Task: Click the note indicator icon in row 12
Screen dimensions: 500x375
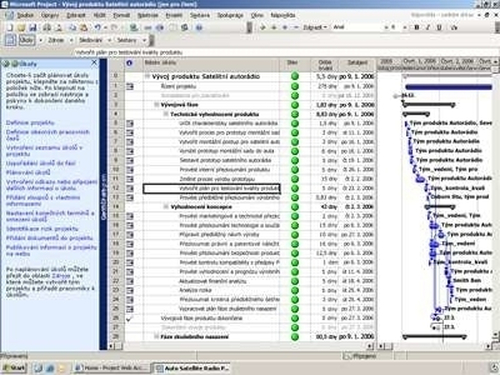Action: 130,188
